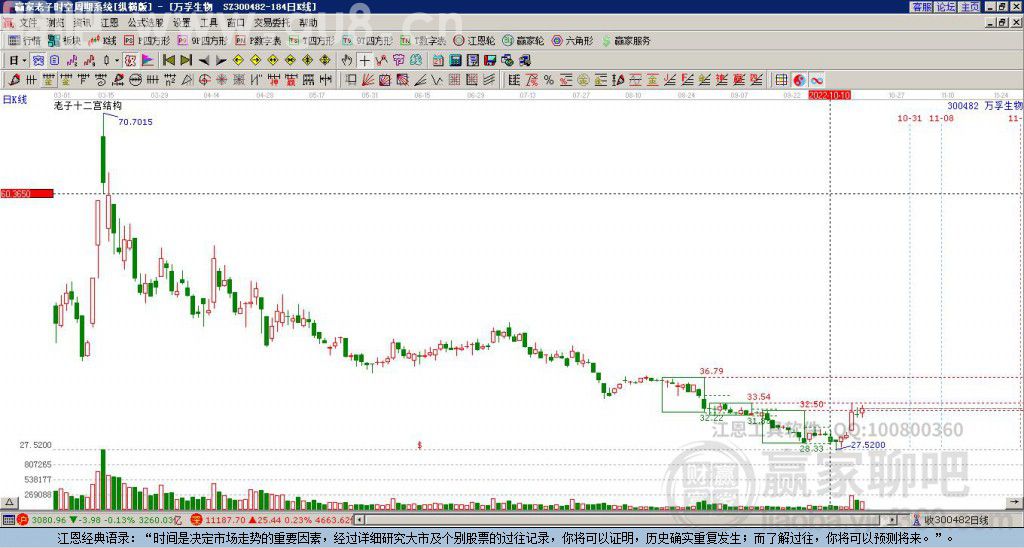Select the red fan lines tool

[x=368, y=80]
